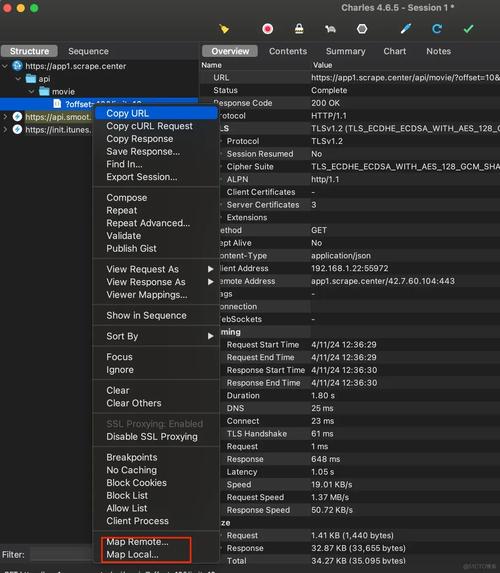Click the broom clear session icon
Screen dimensions: 500x573
click(224, 29)
